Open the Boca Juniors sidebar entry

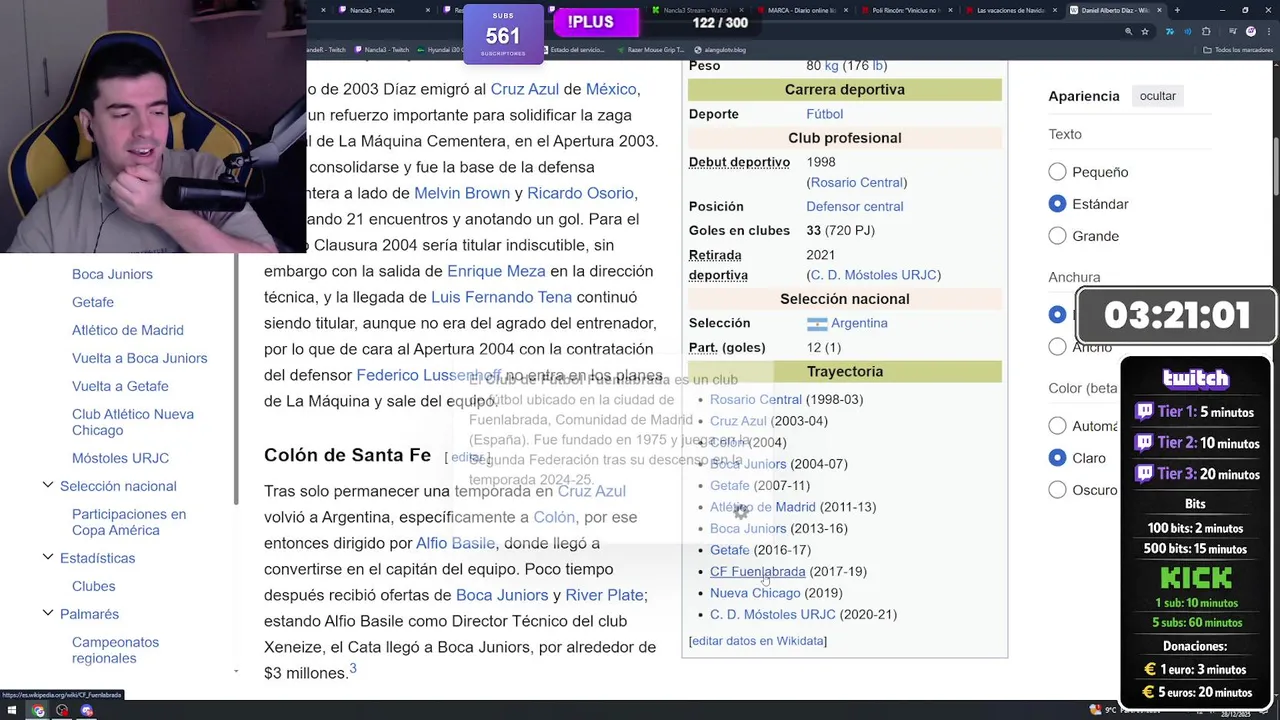point(112,274)
